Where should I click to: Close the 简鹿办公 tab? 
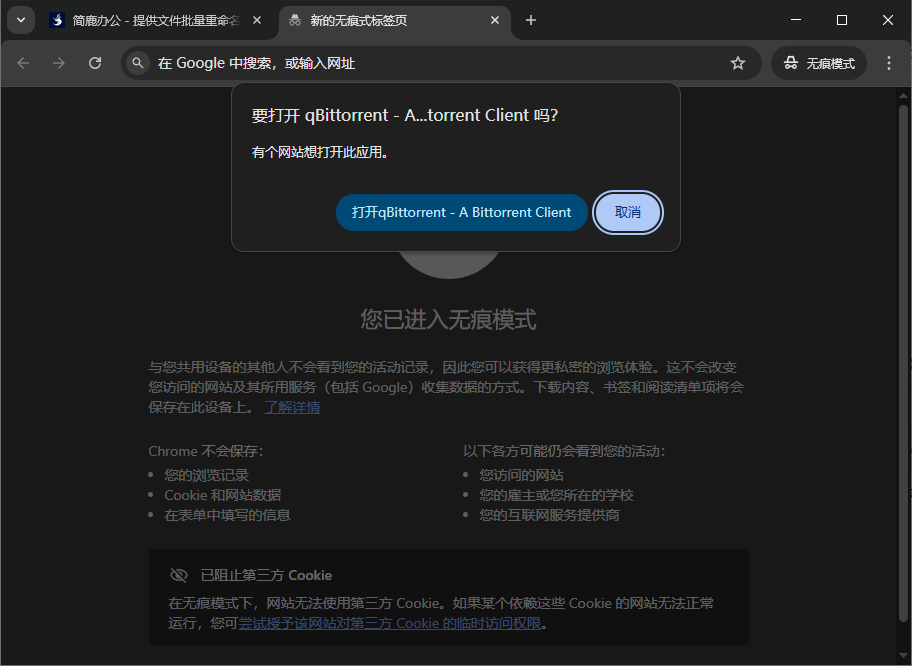click(257, 20)
